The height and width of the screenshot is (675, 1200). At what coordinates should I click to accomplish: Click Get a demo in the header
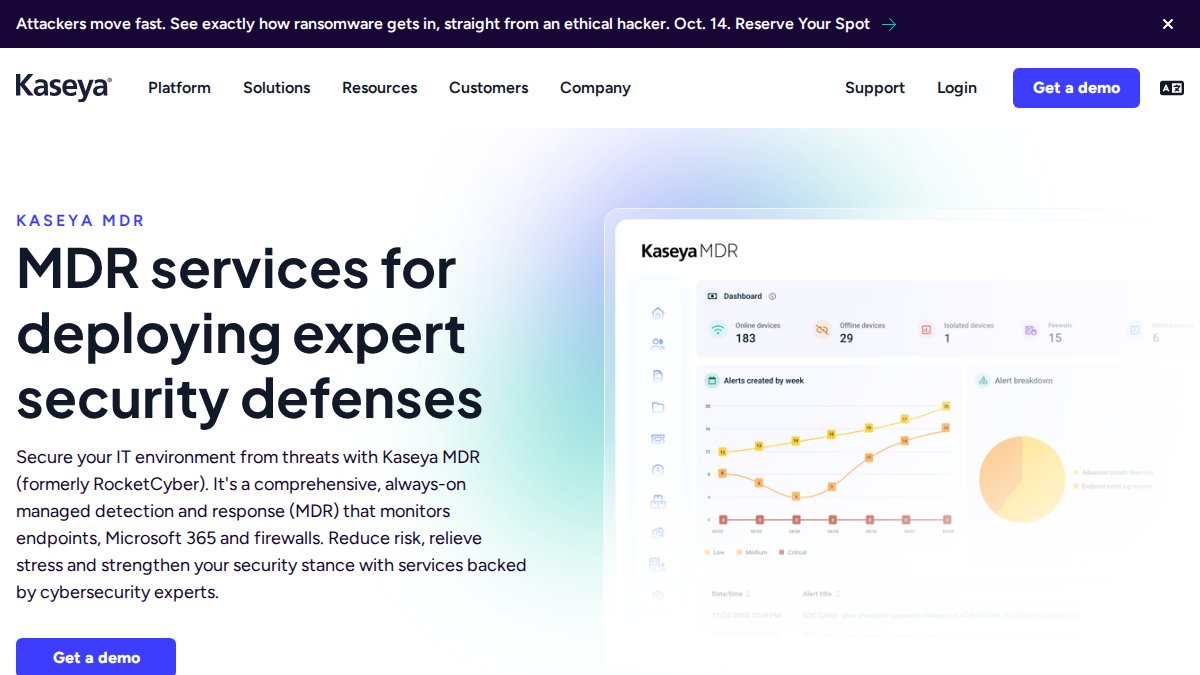[x=1076, y=88]
